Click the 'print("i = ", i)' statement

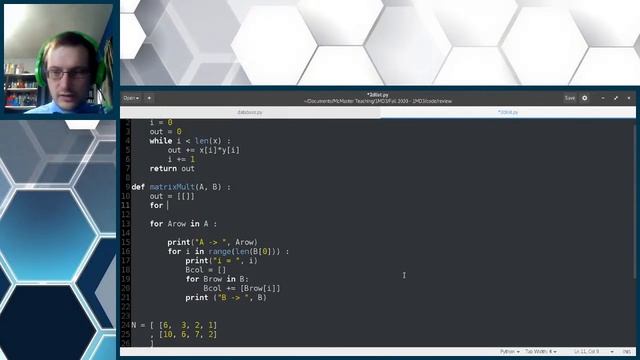click(221, 260)
